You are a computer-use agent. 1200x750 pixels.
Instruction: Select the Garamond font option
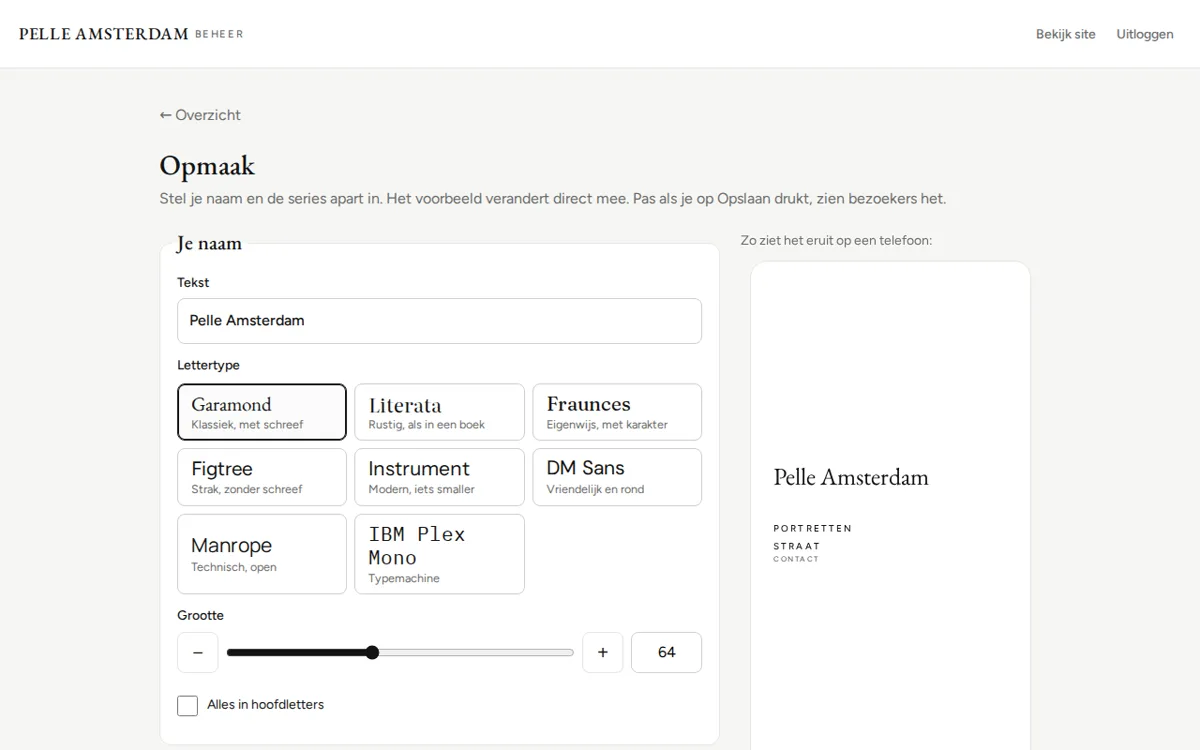click(262, 412)
